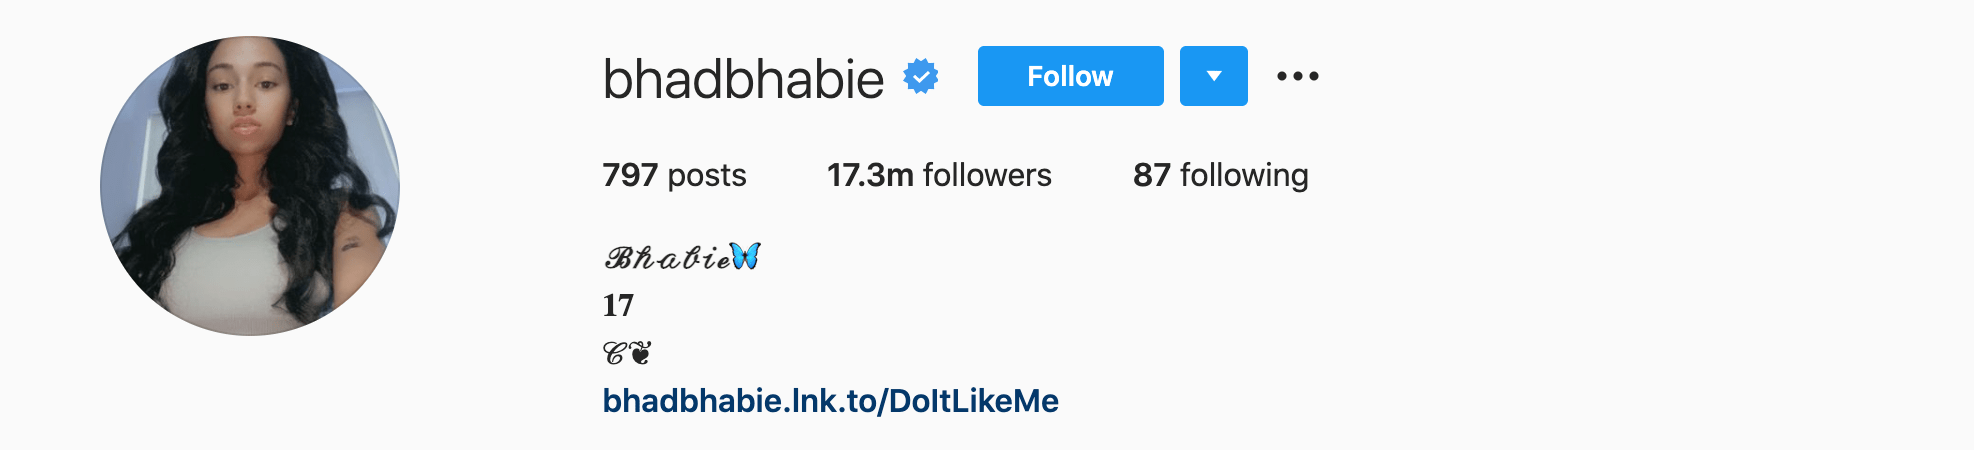Follow the bhadbhabie account
Image resolution: width=1974 pixels, height=450 pixels.
point(1071,76)
